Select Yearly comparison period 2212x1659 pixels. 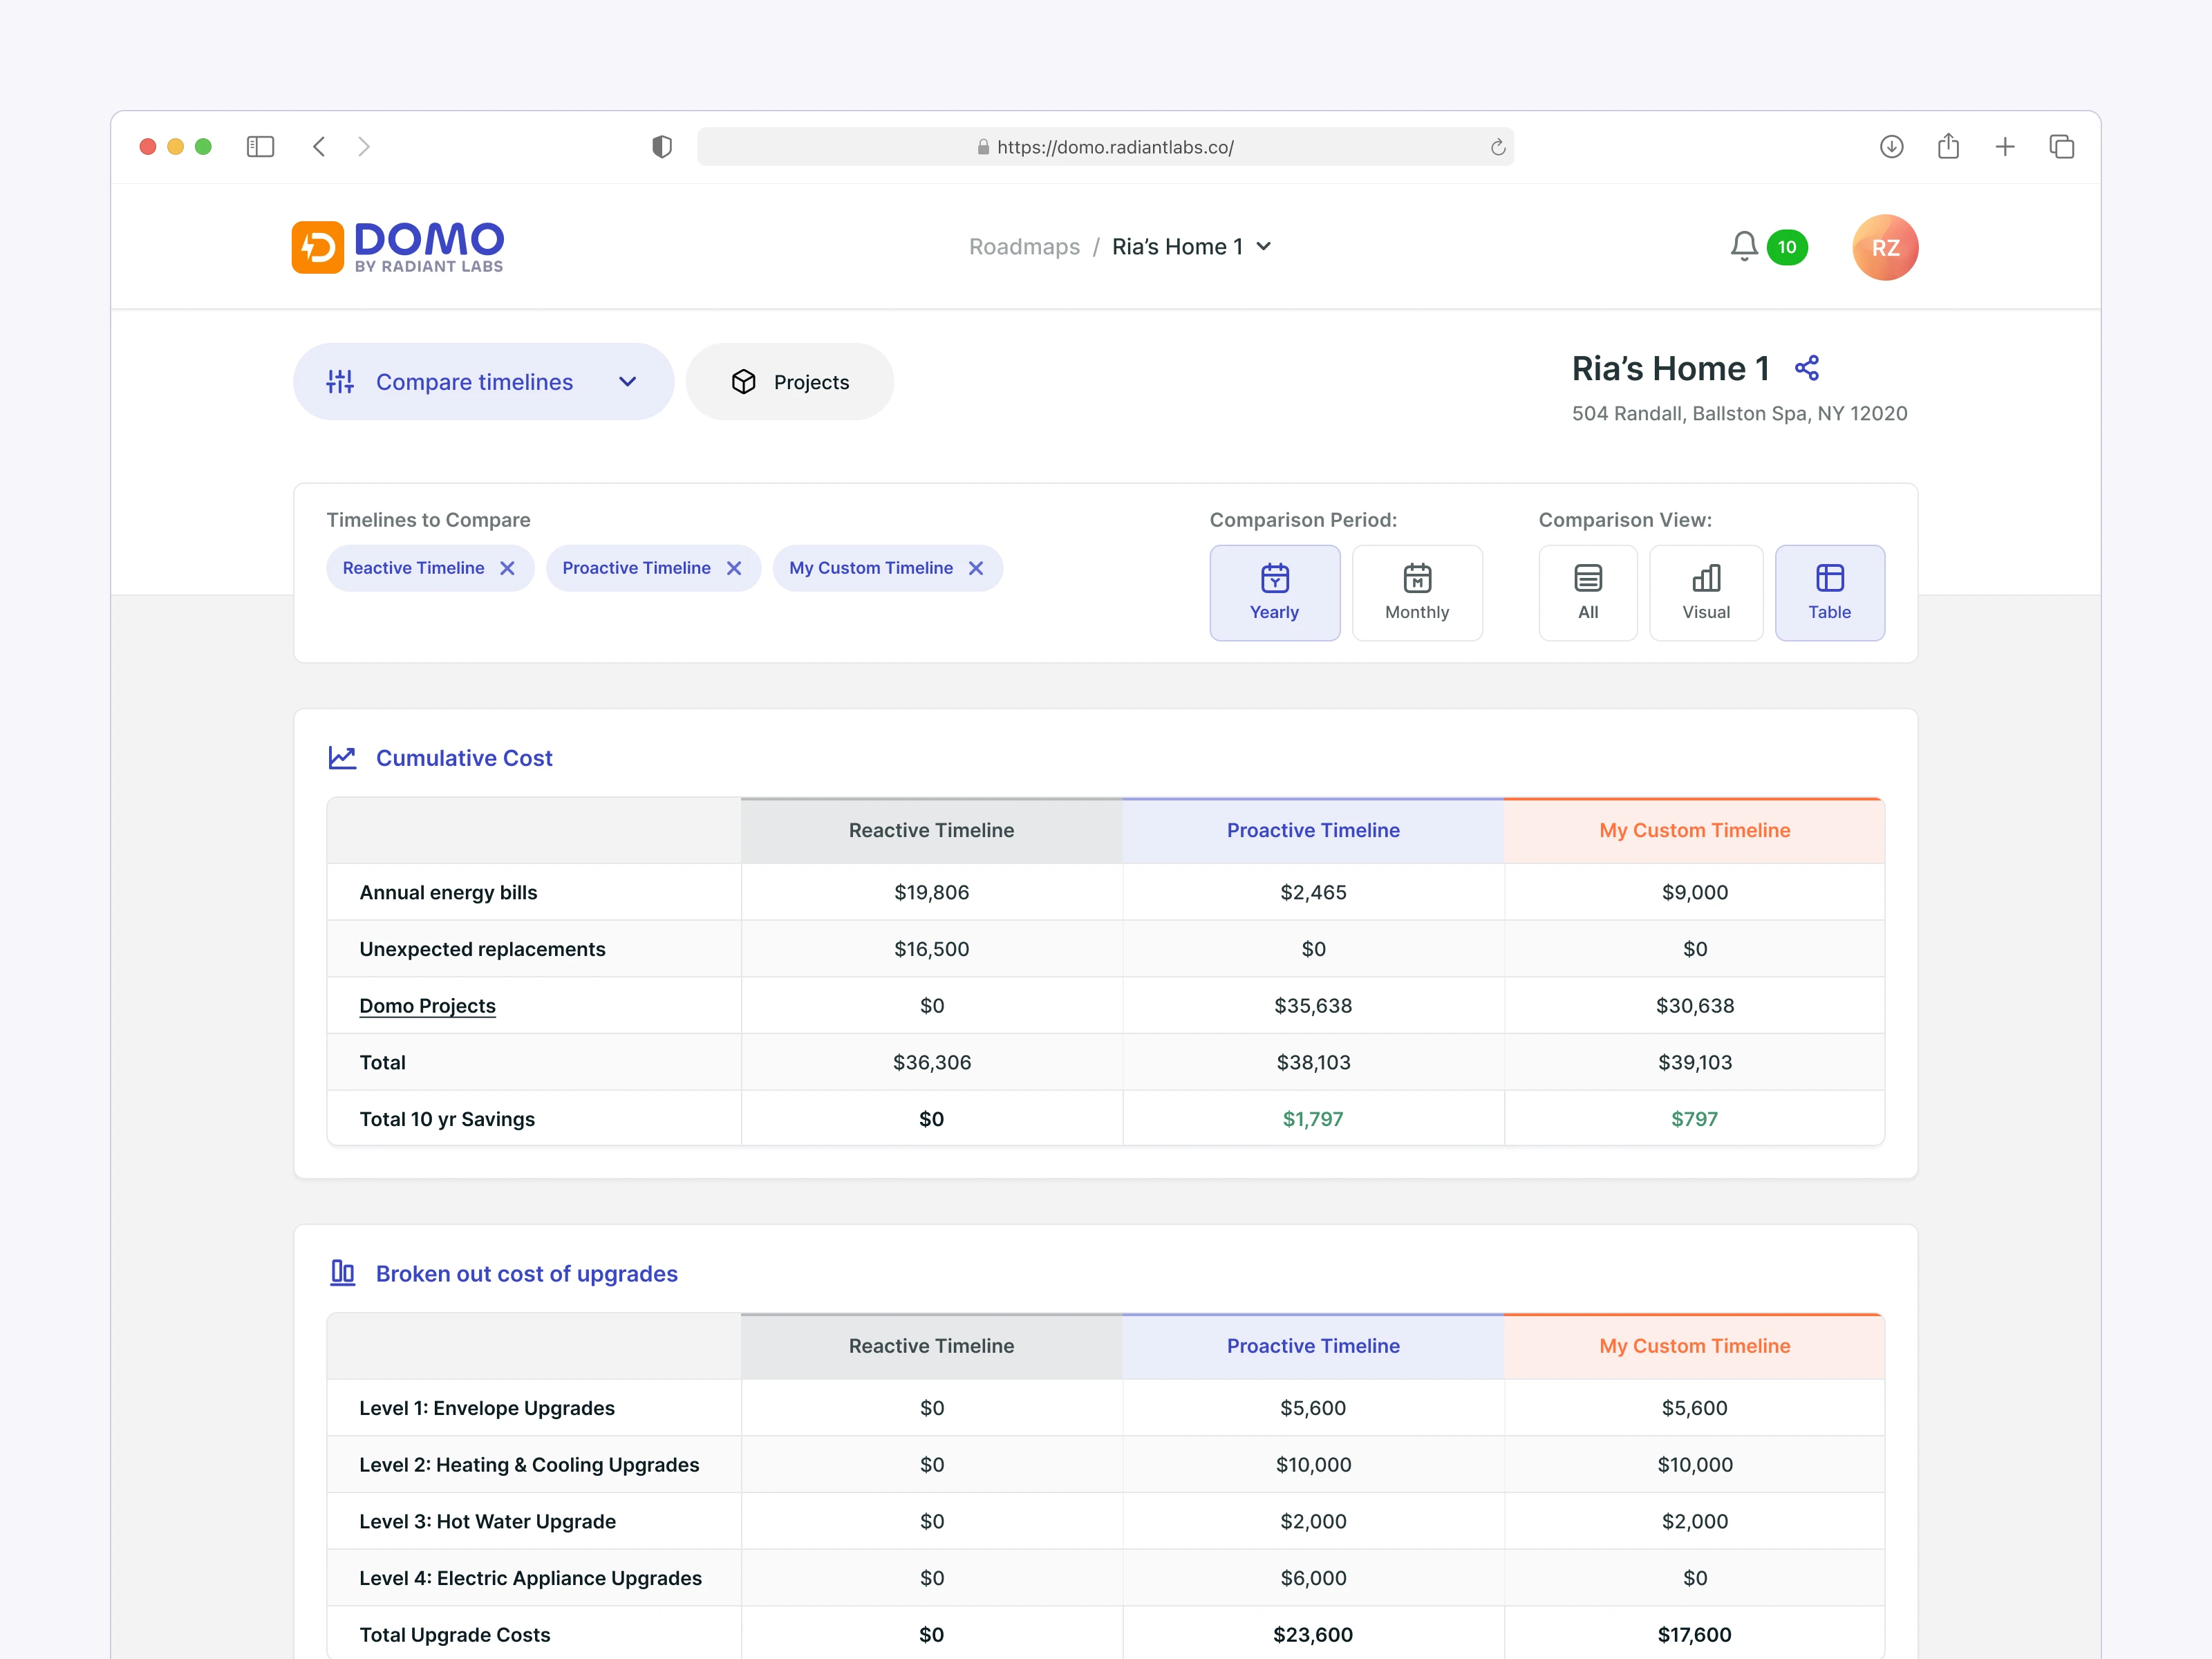coord(1274,592)
